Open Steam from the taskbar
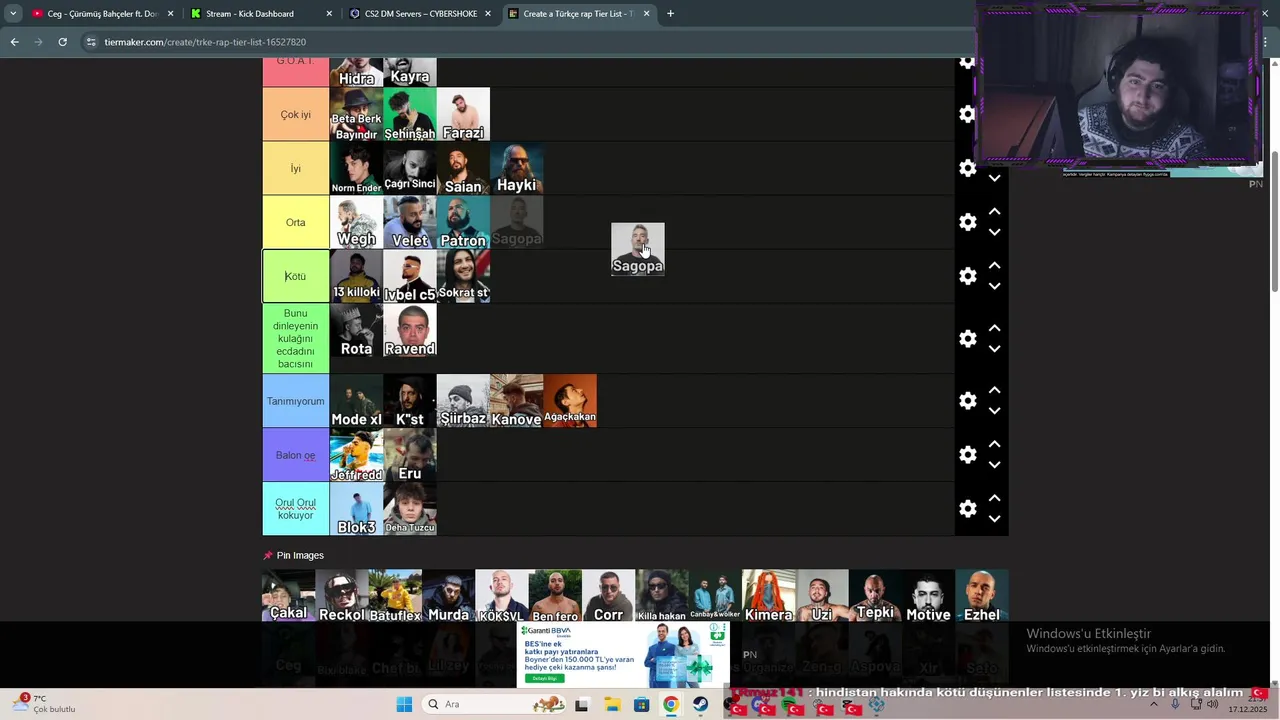This screenshot has width=1280, height=720. click(701, 704)
